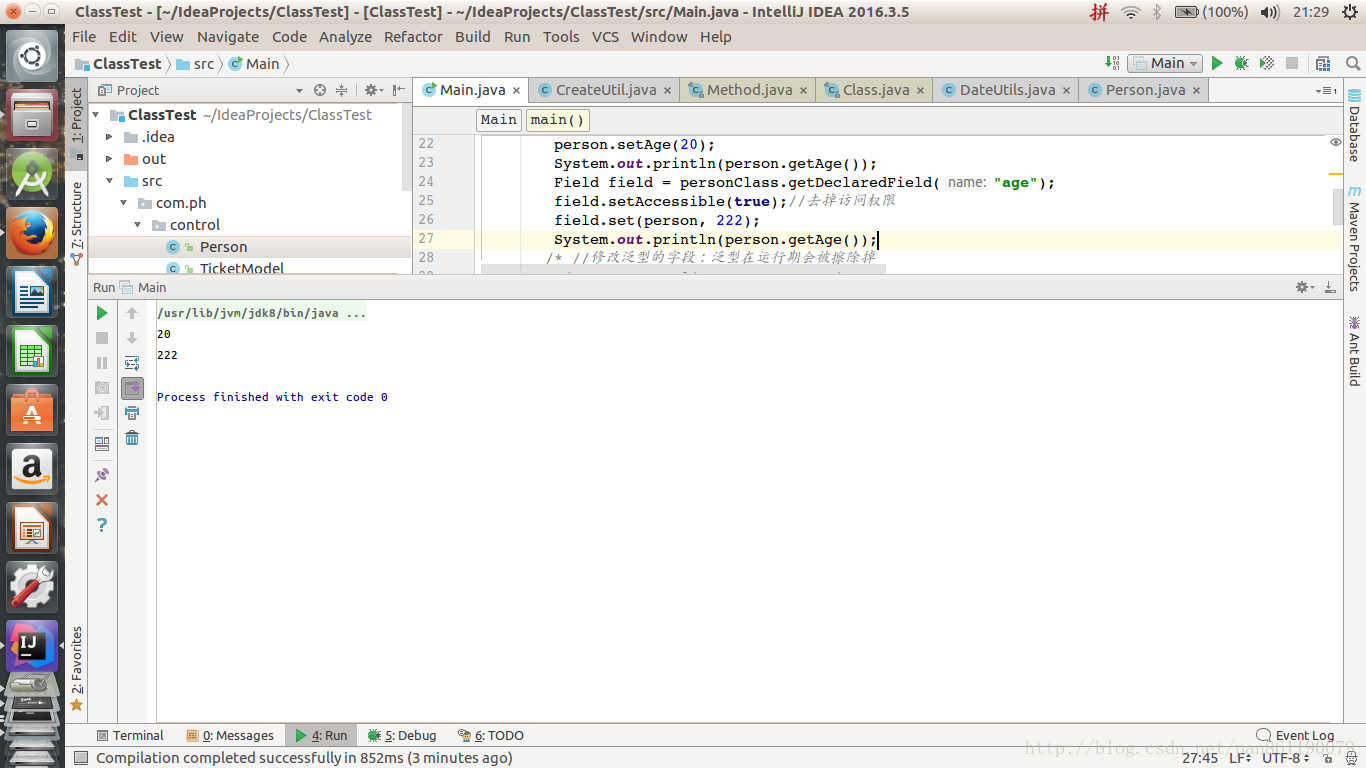Launch Firefox from the Ubuntu dock

click(x=32, y=233)
